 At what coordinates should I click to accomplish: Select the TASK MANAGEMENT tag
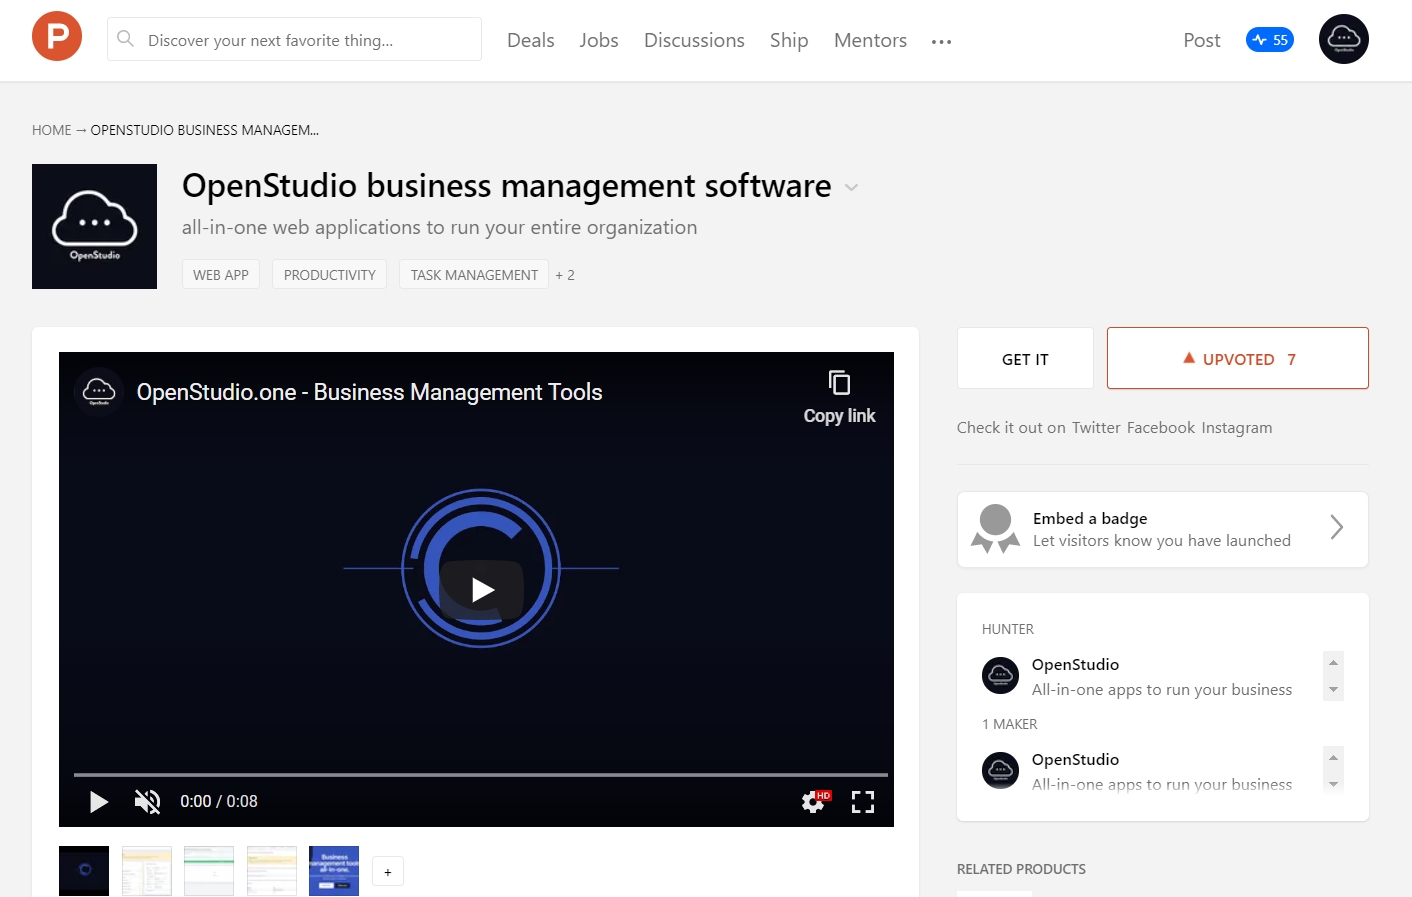click(x=474, y=274)
